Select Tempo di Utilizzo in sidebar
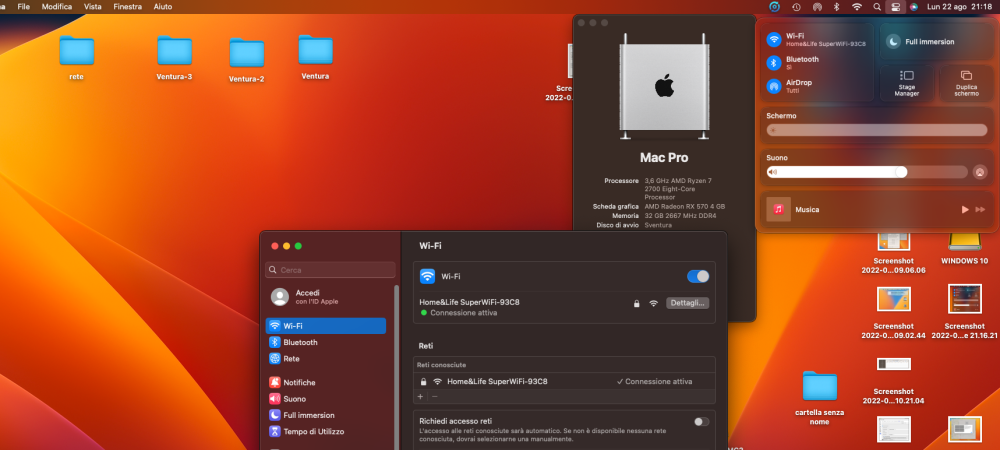Viewport: 1000px width, 450px height. pyautogui.click(x=326, y=432)
